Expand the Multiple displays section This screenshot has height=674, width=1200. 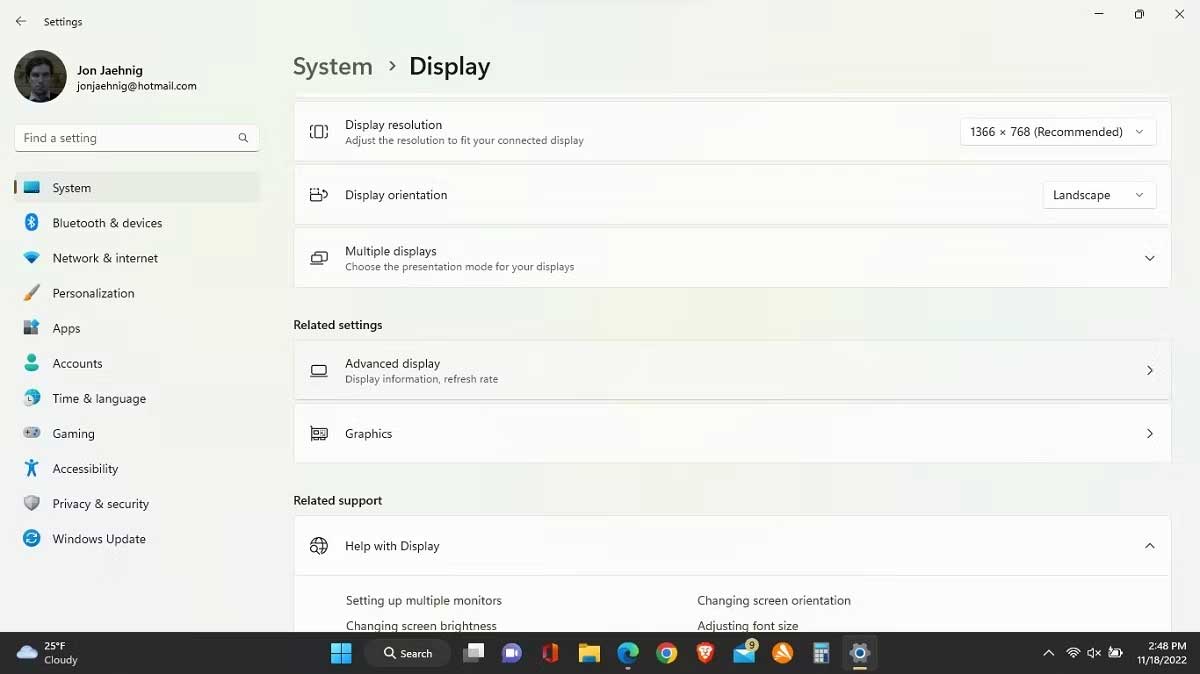point(1148,257)
